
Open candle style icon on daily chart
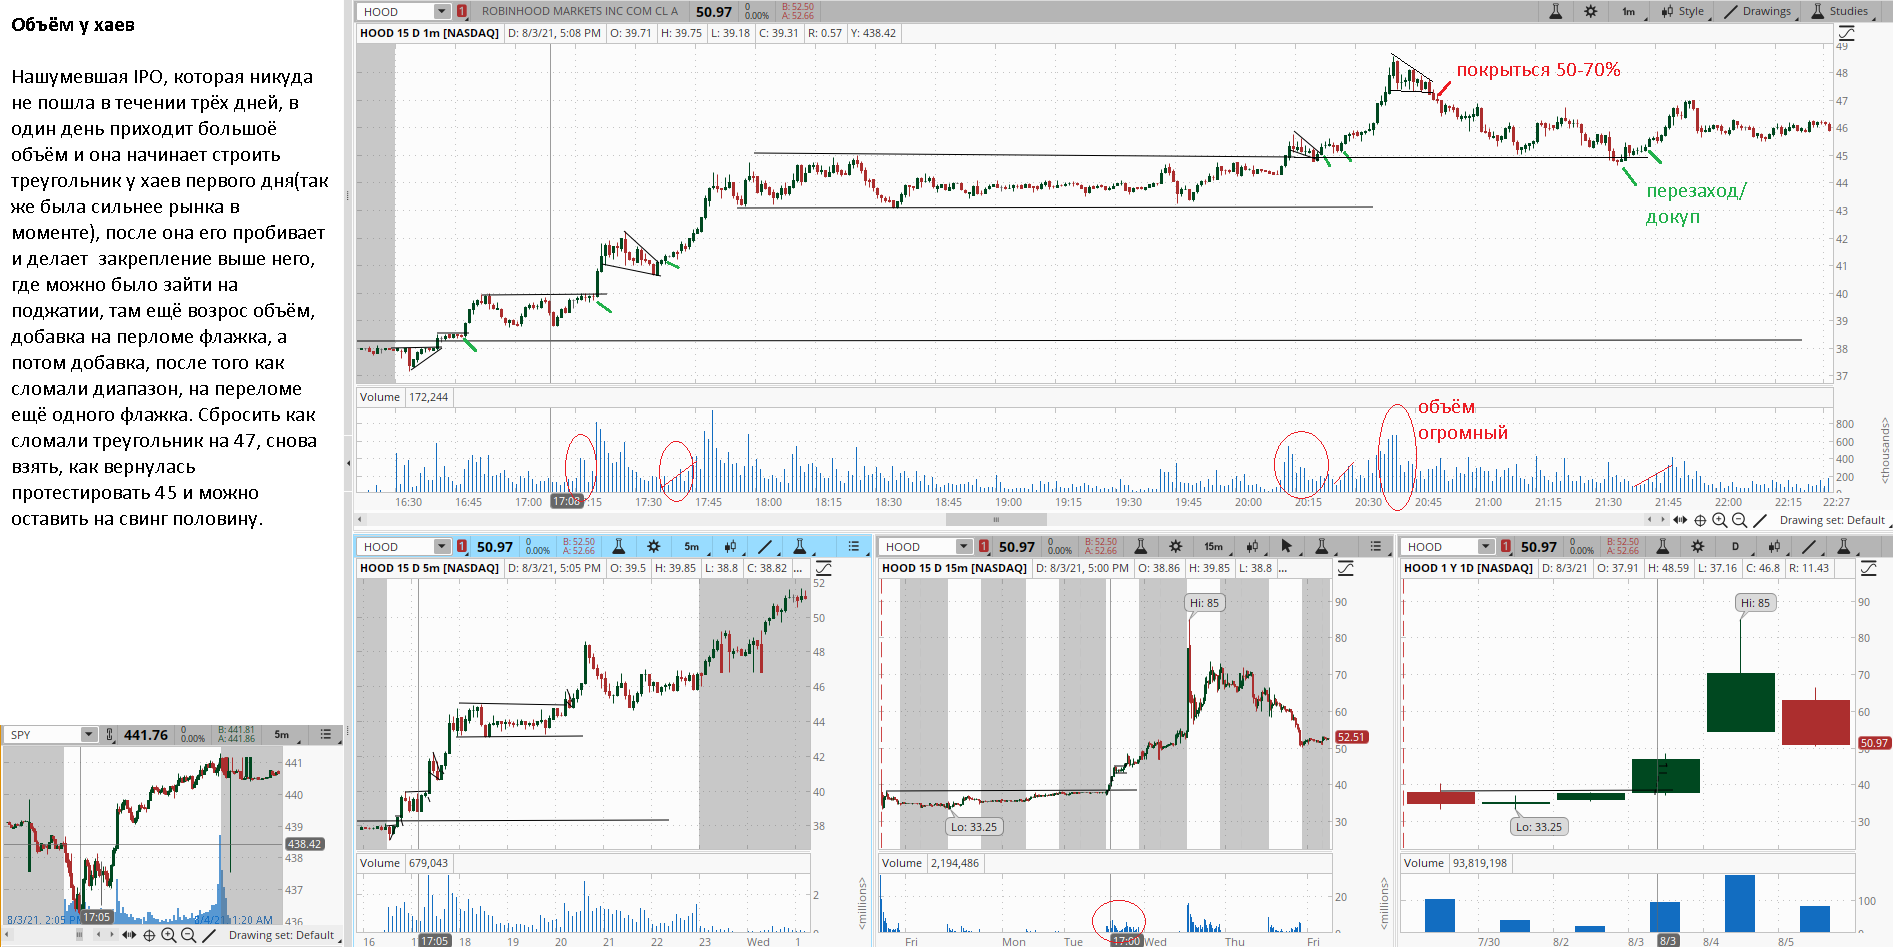[1774, 546]
